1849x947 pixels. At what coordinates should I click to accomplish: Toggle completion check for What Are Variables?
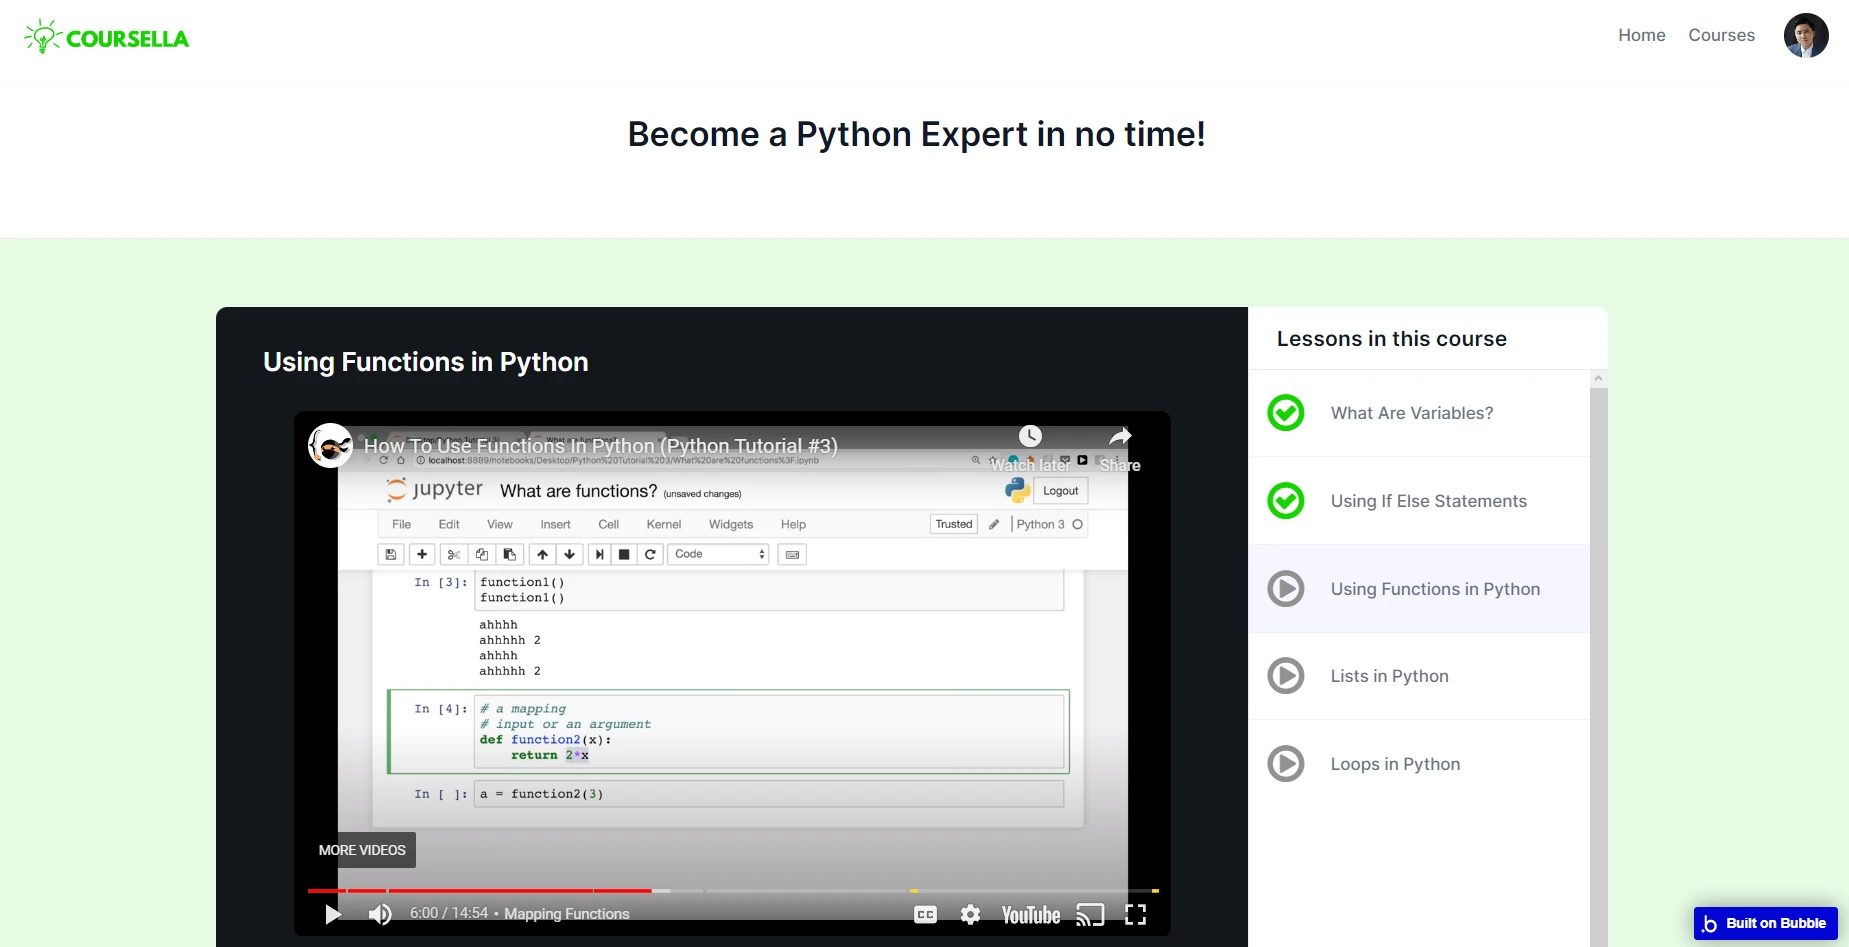[1286, 413]
